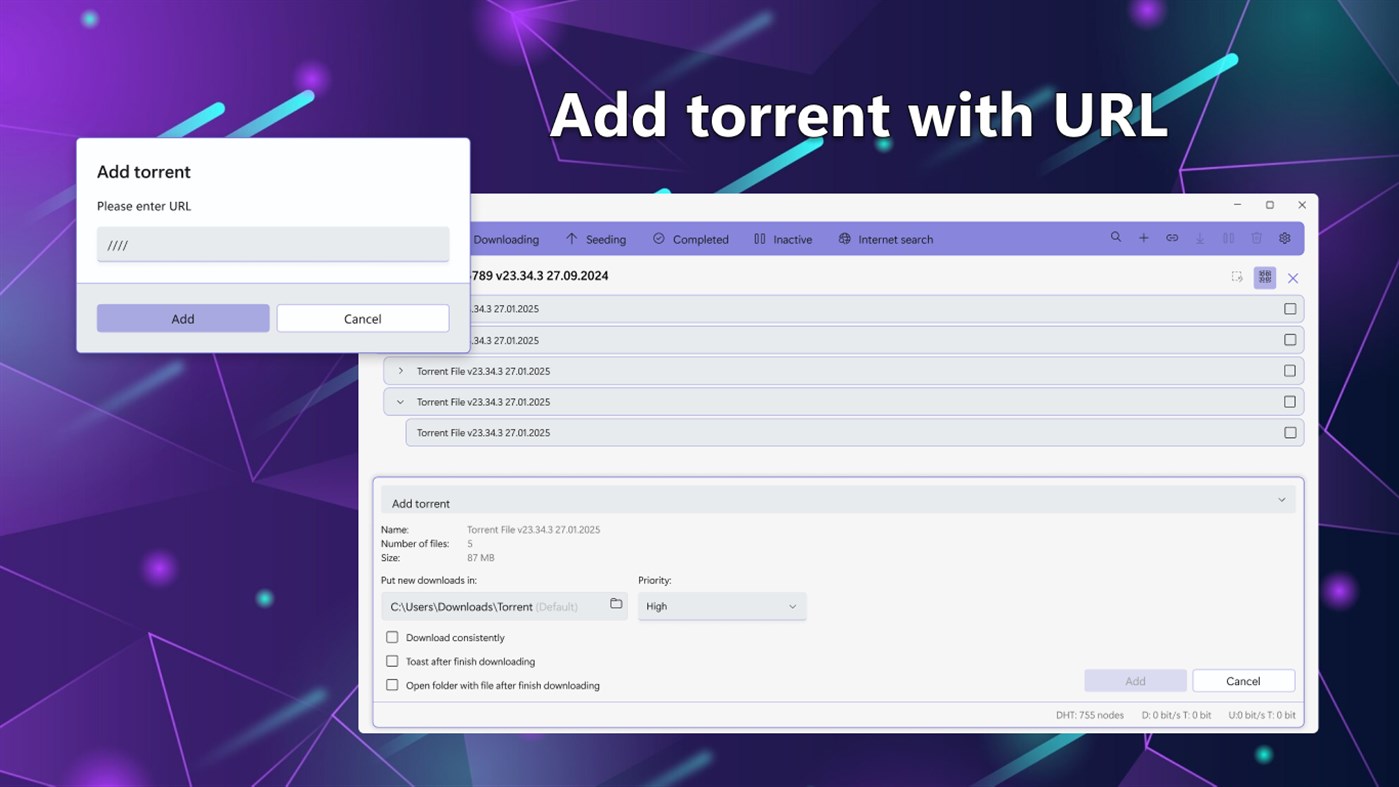The width and height of the screenshot is (1399, 787).
Task: Open settings via the gear icon
Action: [1284, 238]
